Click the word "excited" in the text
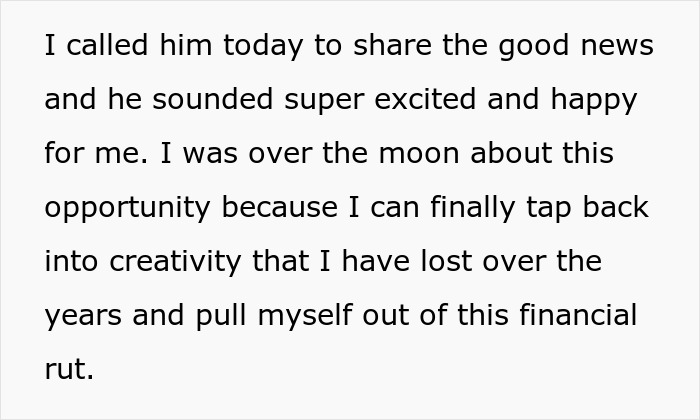 pyautogui.click(x=425, y=99)
